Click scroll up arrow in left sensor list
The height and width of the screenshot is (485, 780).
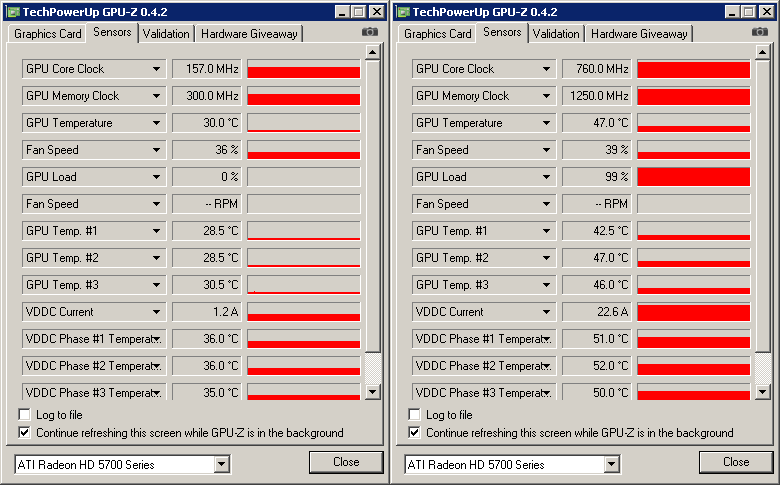point(373,52)
